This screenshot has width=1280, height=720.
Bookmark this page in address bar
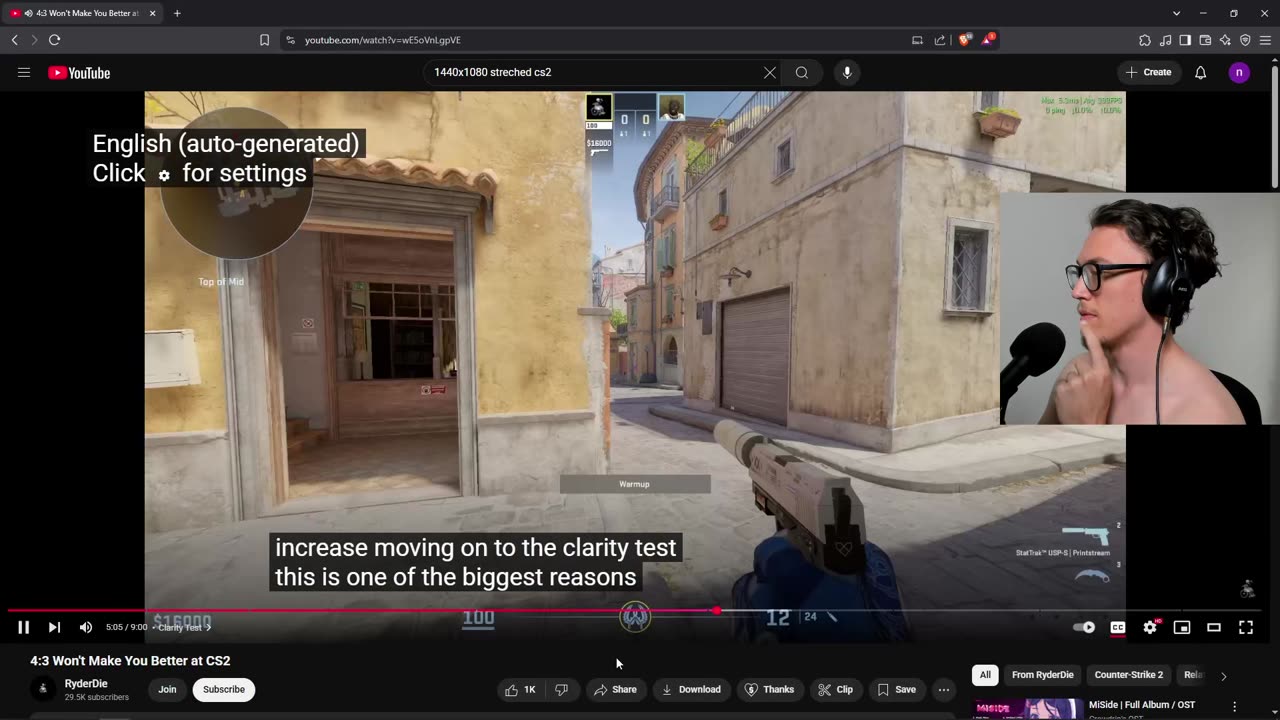coord(264,40)
